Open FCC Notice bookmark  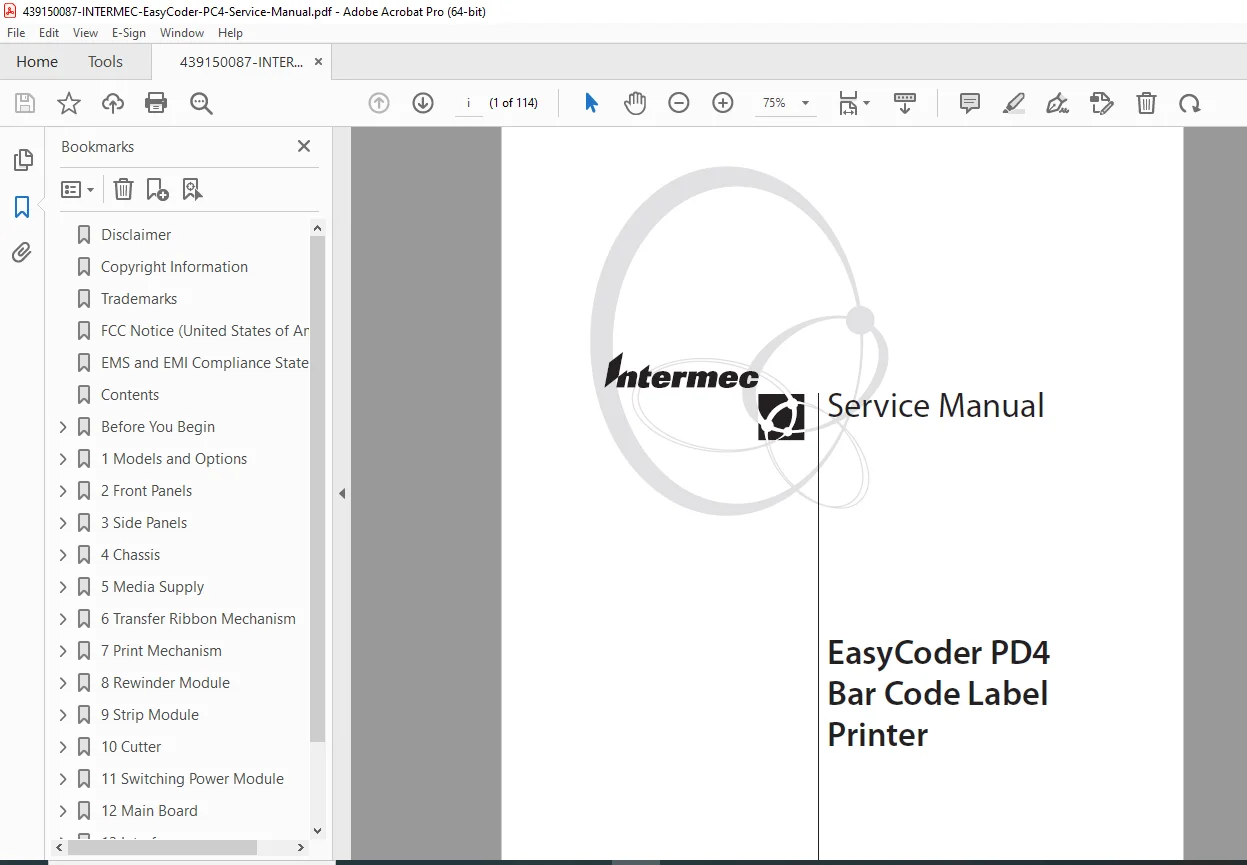205,331
